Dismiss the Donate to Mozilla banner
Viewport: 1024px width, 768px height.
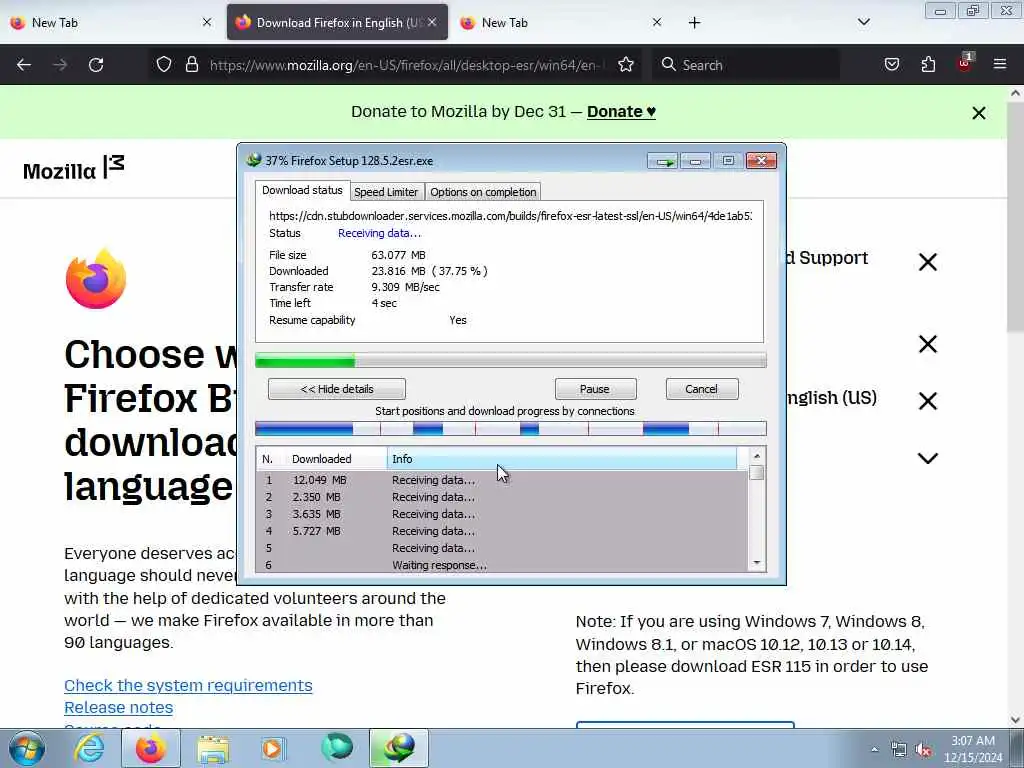(978, 113)
